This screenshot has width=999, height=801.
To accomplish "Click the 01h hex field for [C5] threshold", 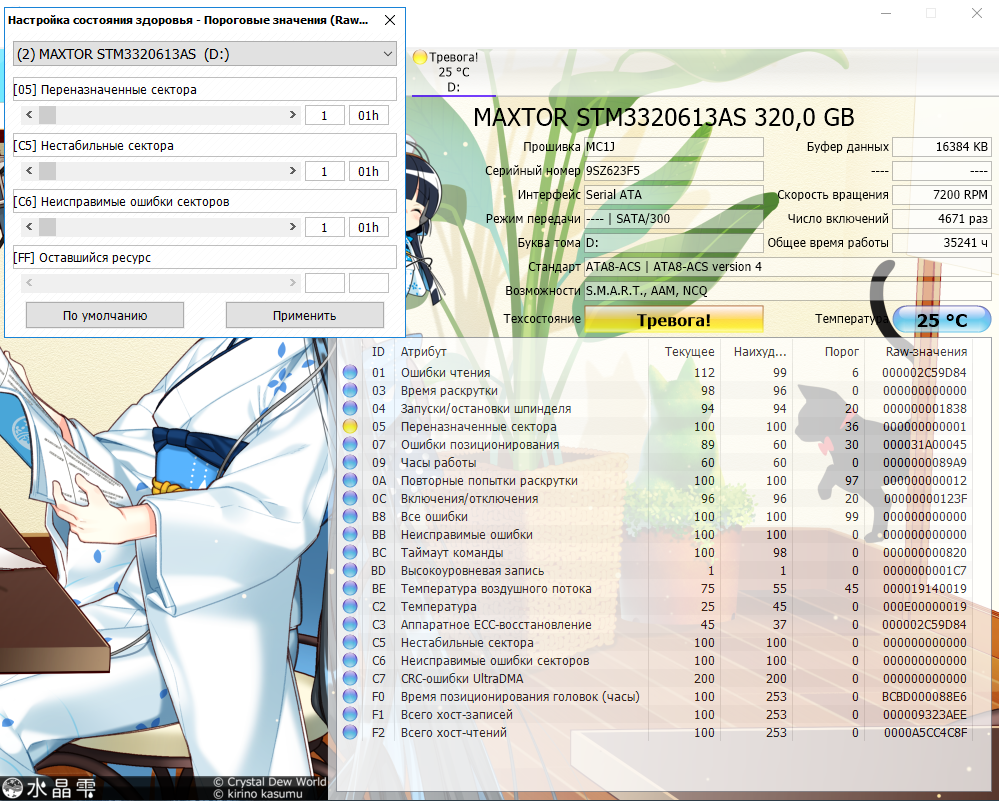I will pos(369,171).
